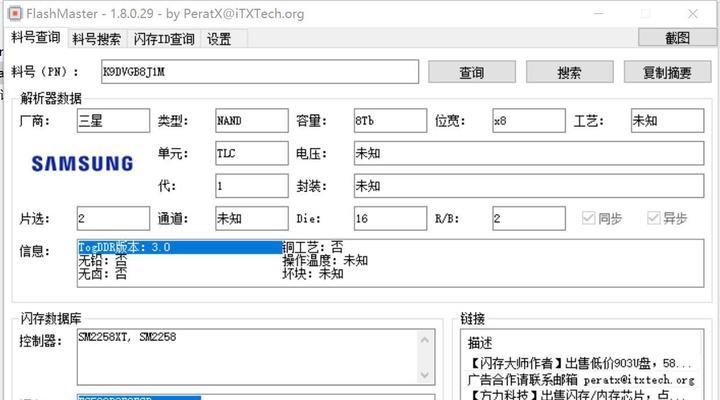Close the FlashMaster window
The width and height of the screenshot is (720, 400).
point(693,14)
